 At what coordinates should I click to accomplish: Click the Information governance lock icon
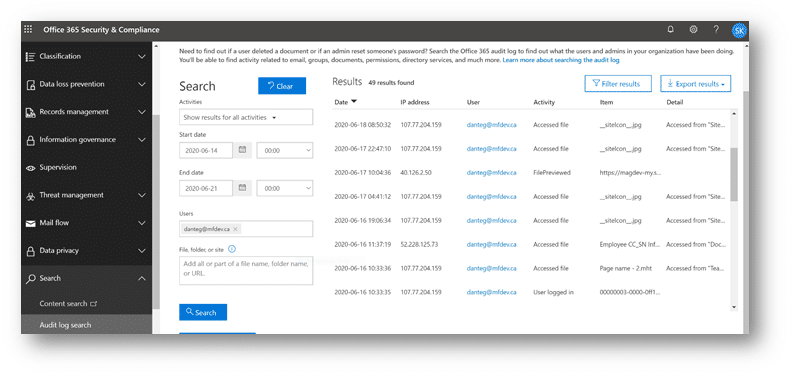click(30, 140)
